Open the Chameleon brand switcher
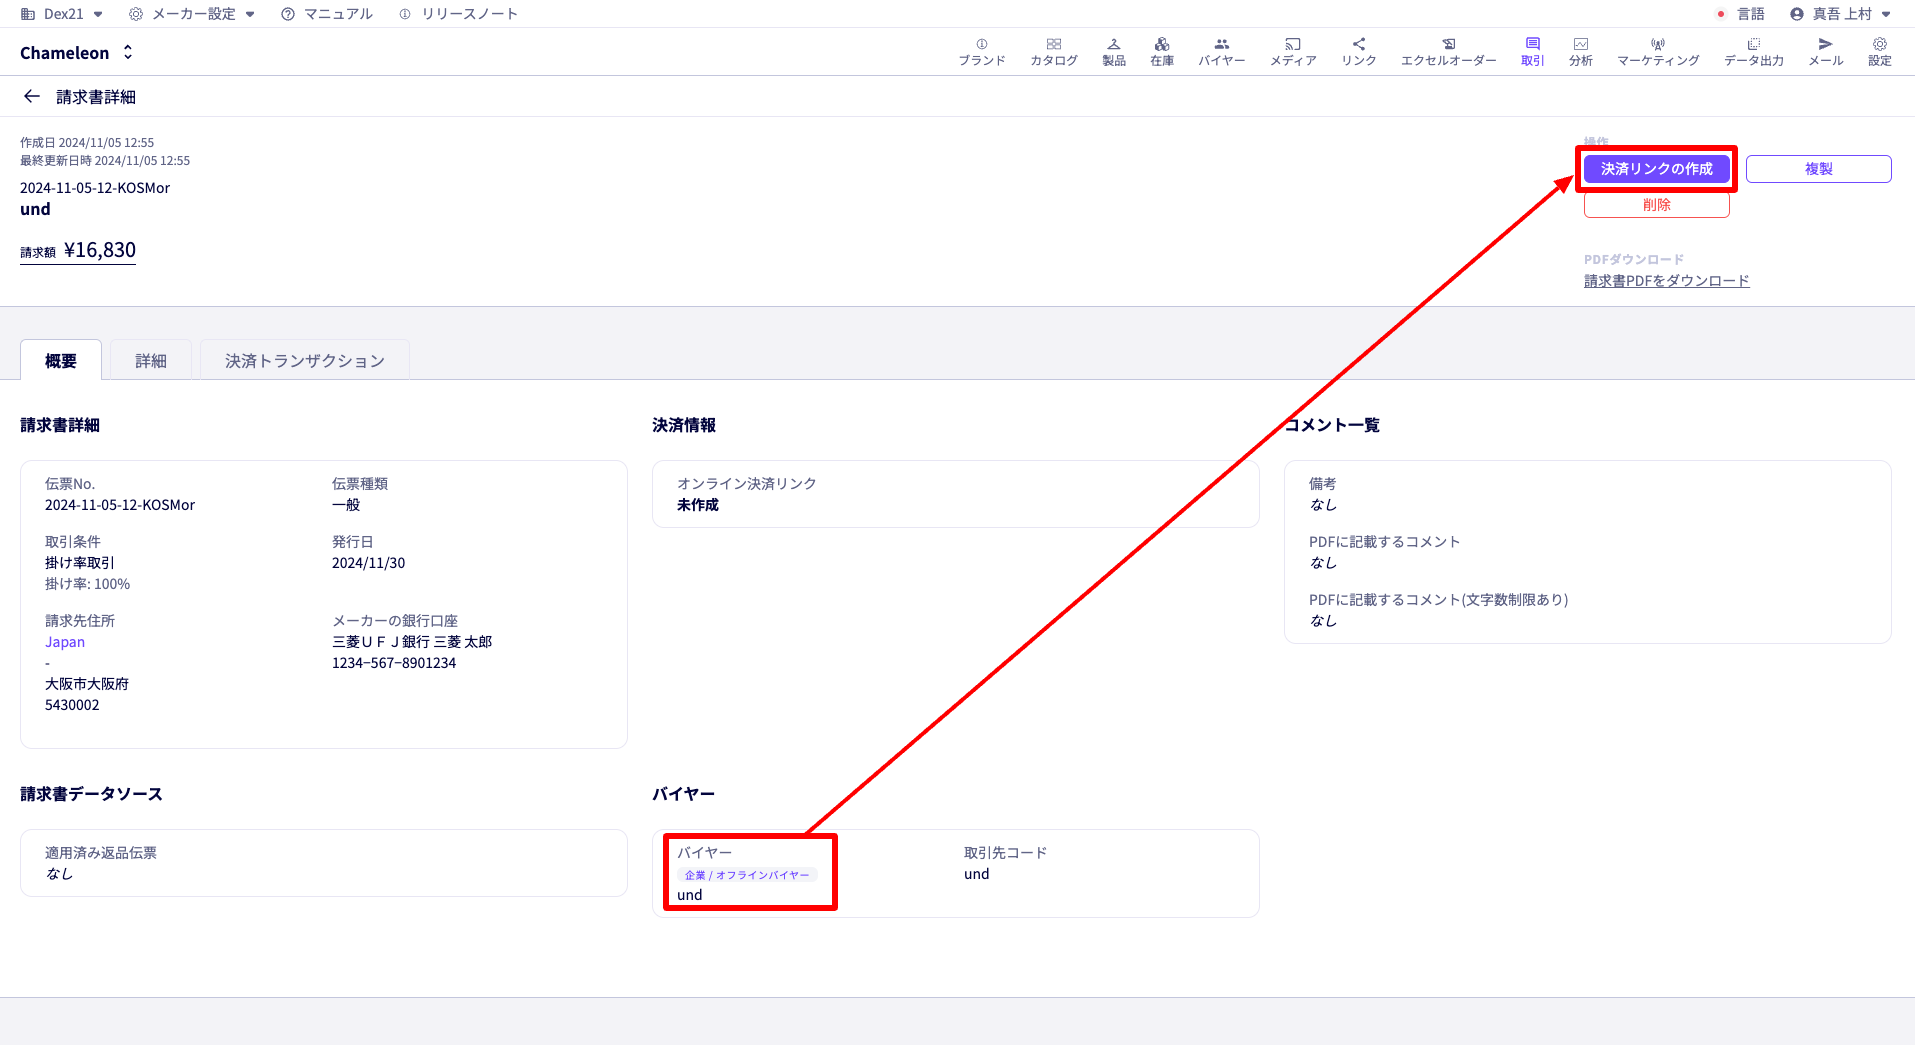The height and width of the screenshot is (1045, 1915). [77, 53]
